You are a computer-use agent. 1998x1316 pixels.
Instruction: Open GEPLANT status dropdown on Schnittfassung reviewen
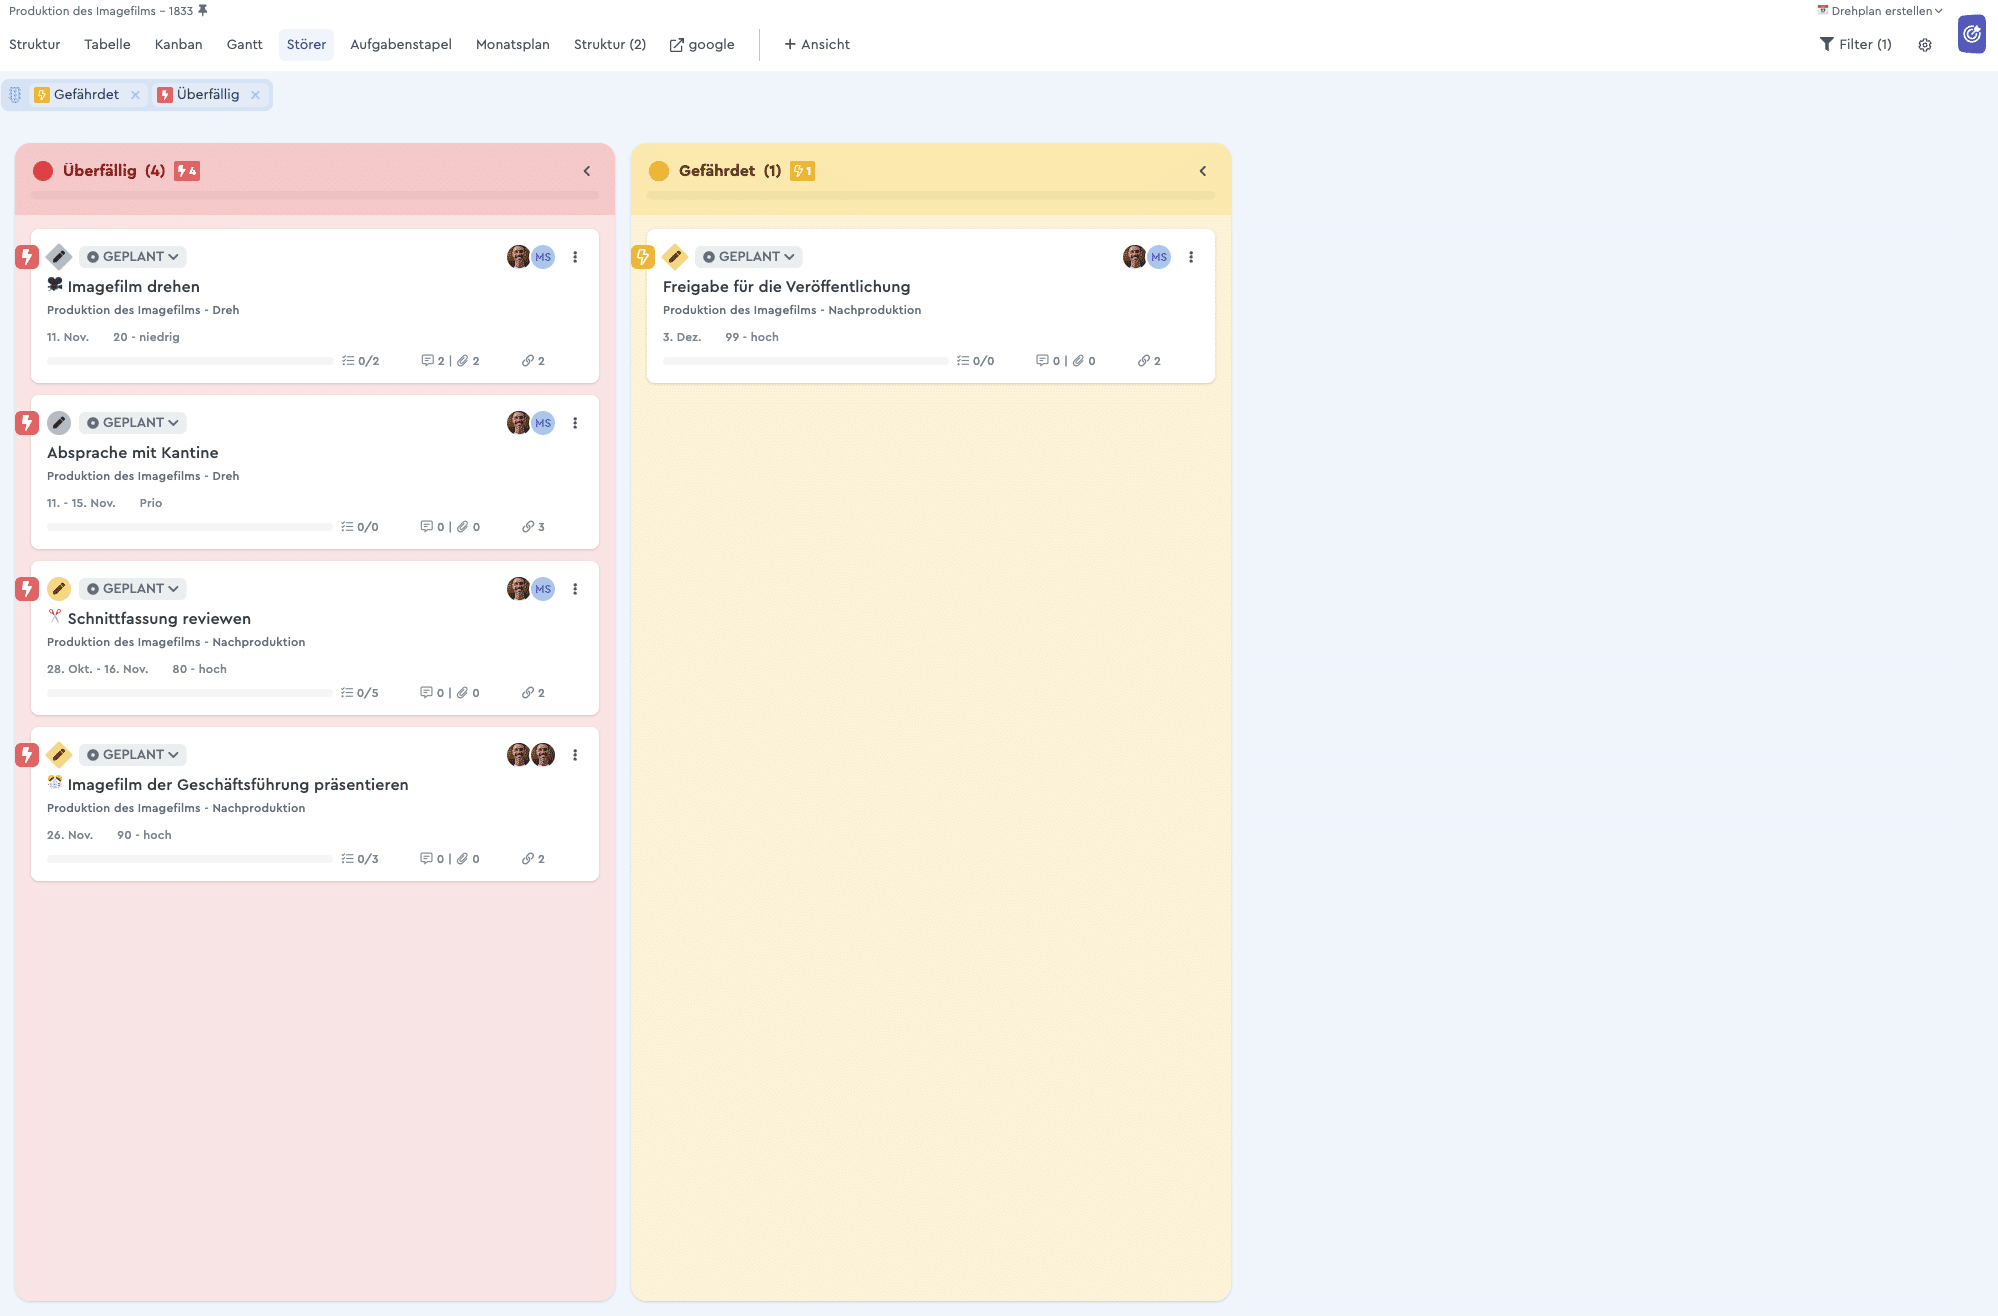coord(133,589)
